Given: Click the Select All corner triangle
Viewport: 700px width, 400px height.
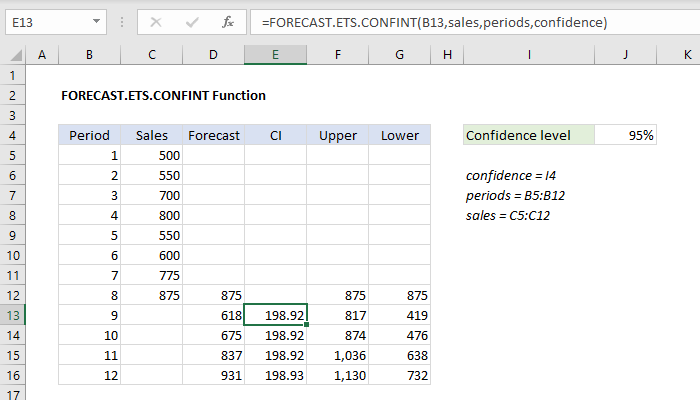Looking at the screenshot, I should click(16, 55).
